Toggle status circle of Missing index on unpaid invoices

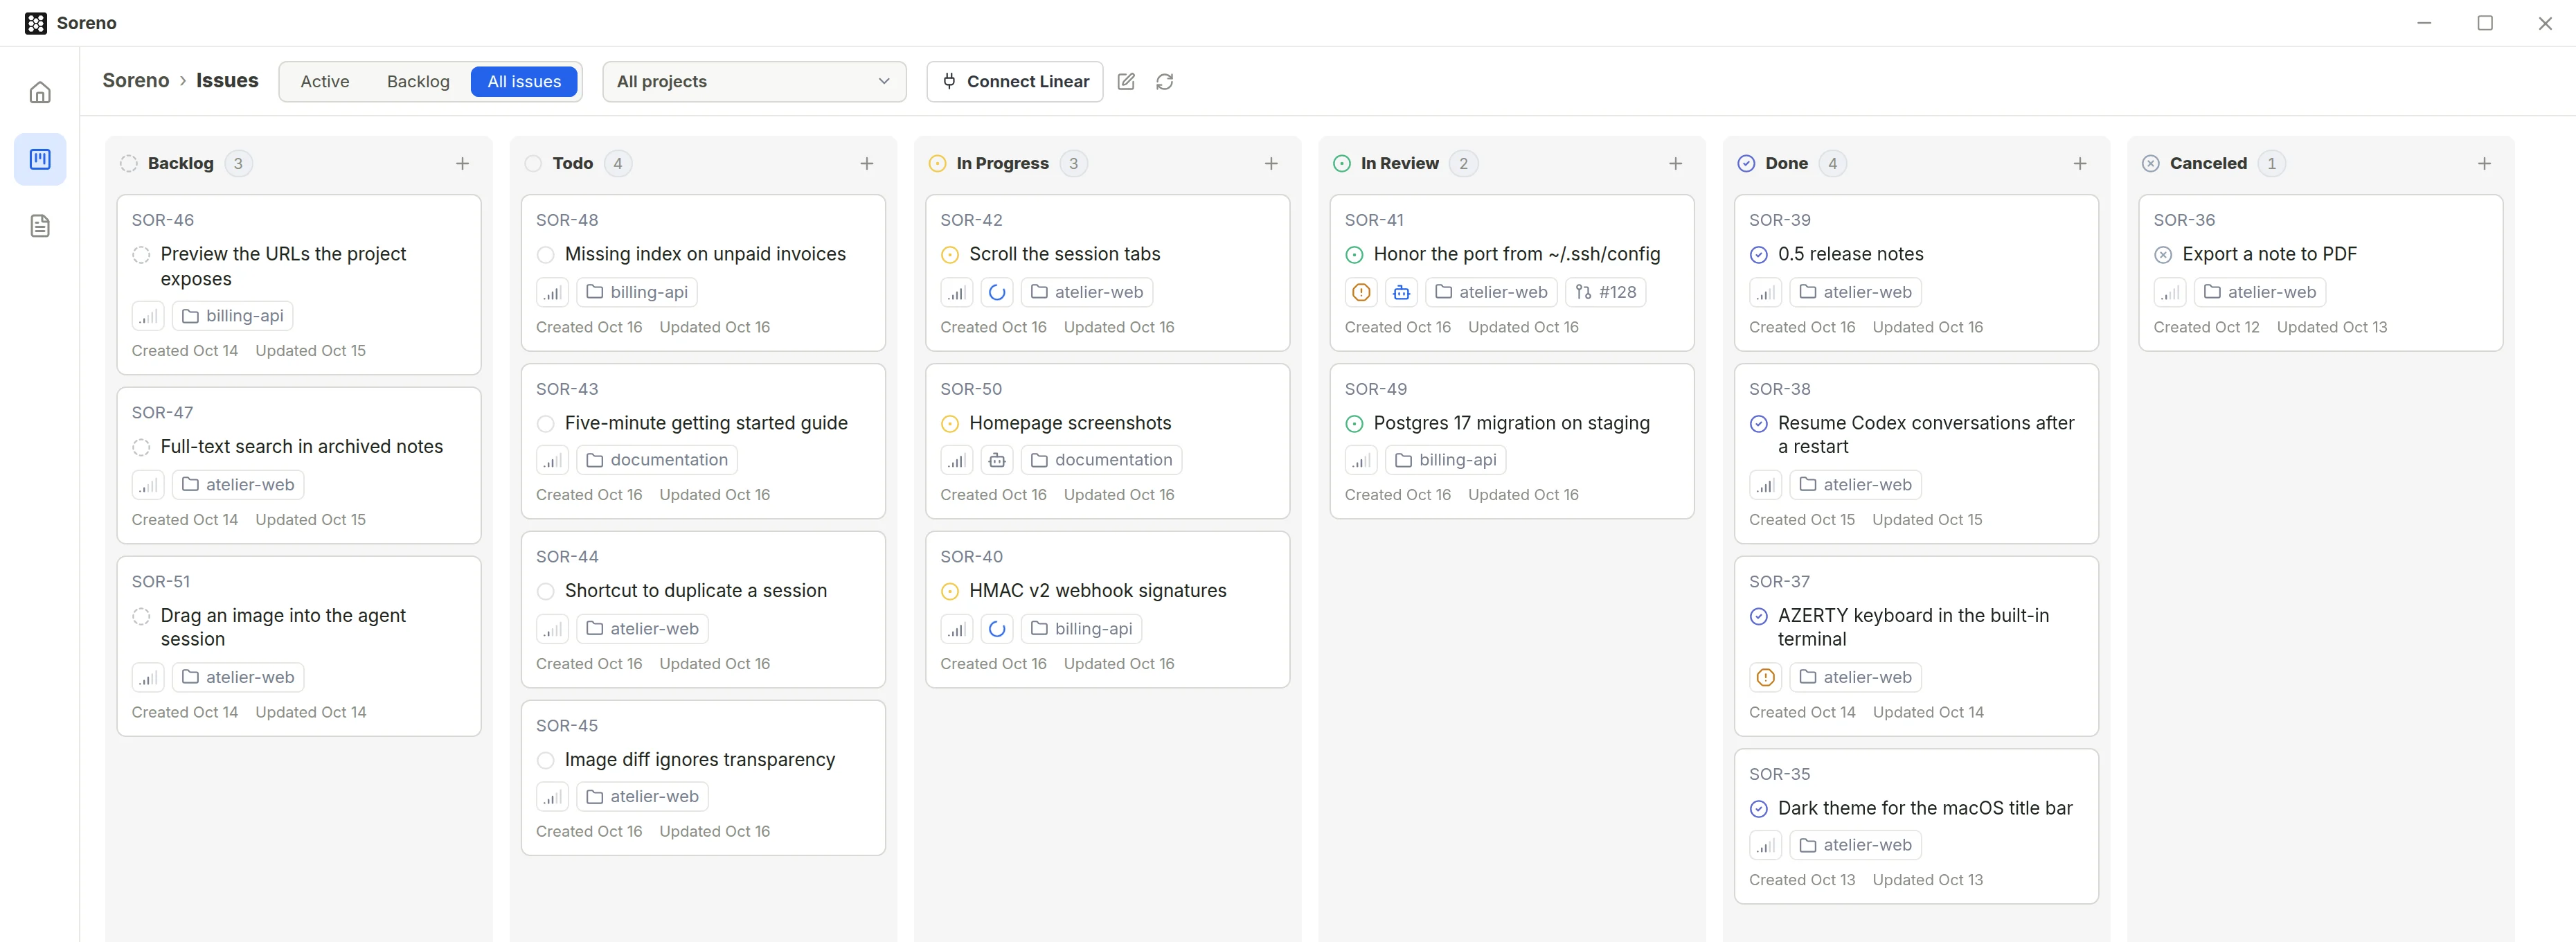click(546, 255)
